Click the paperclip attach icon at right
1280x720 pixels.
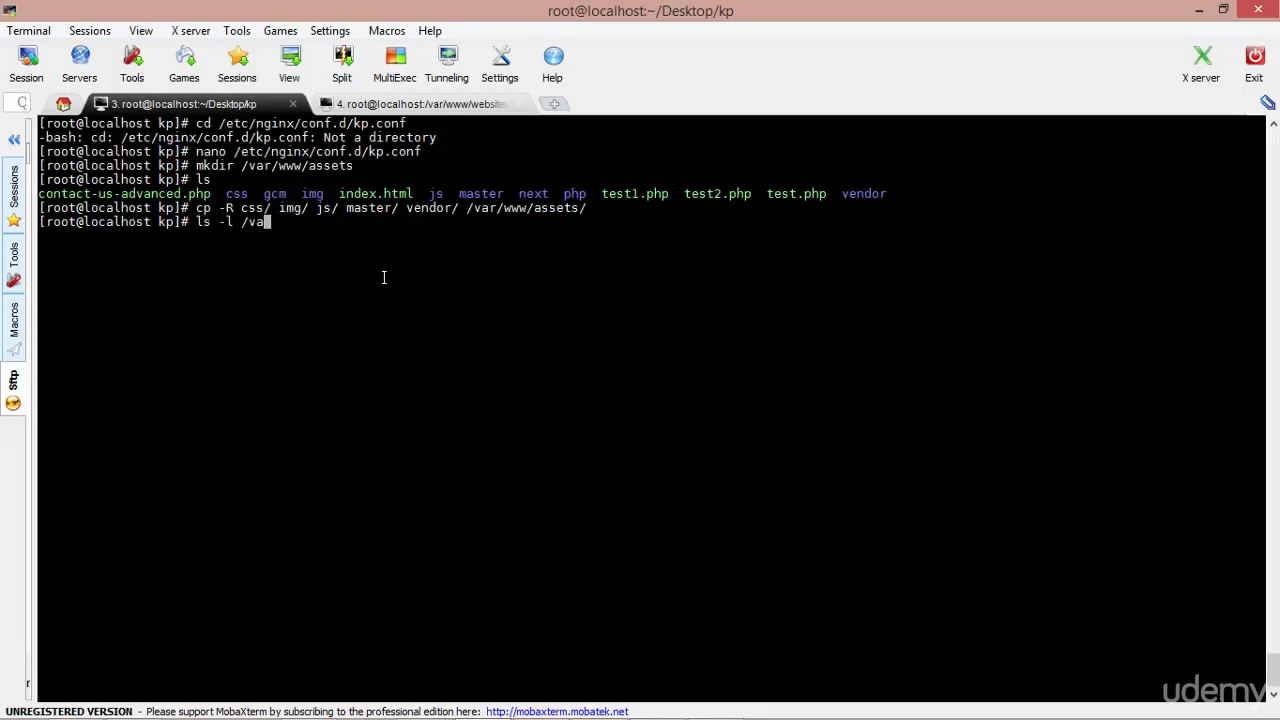[1267, 103]
